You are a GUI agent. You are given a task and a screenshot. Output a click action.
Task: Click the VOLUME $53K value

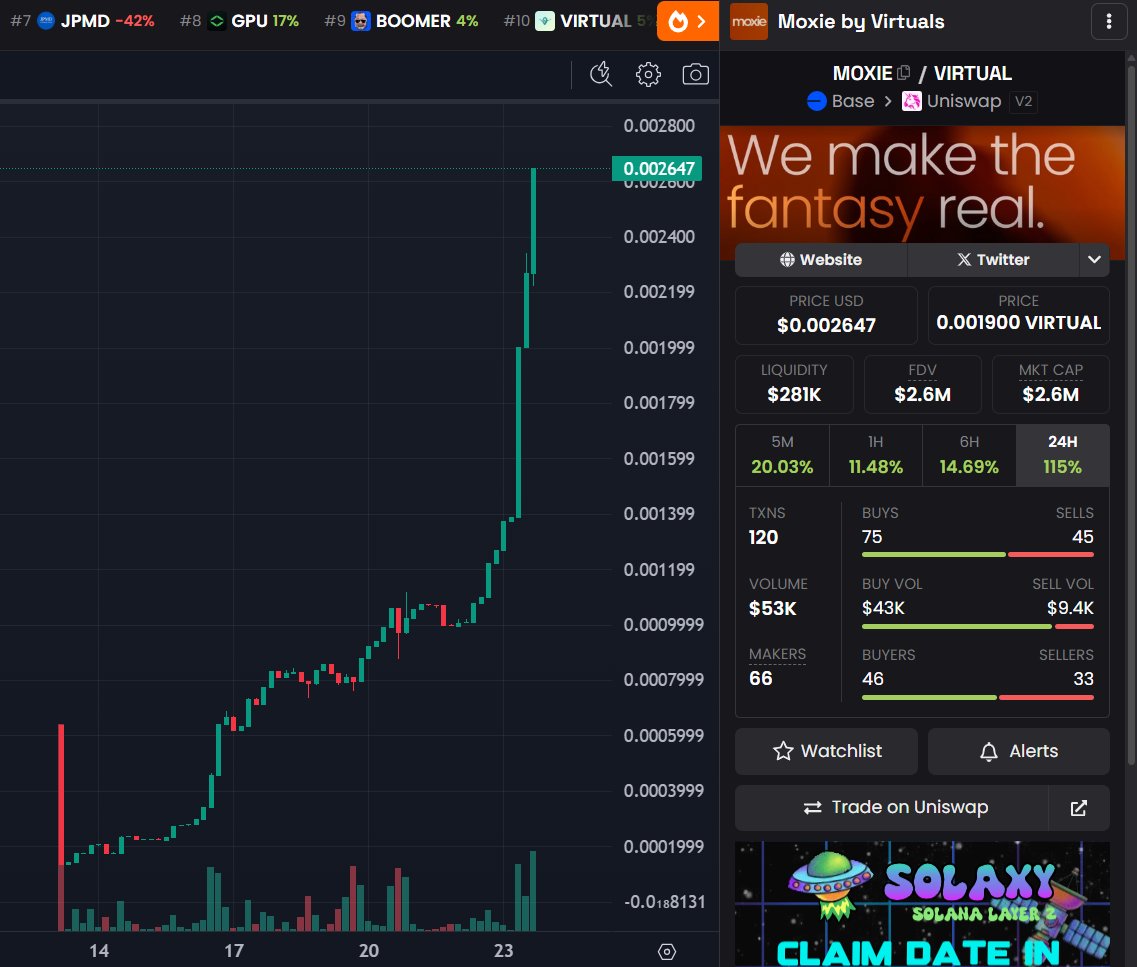click(x=772, y=608)
